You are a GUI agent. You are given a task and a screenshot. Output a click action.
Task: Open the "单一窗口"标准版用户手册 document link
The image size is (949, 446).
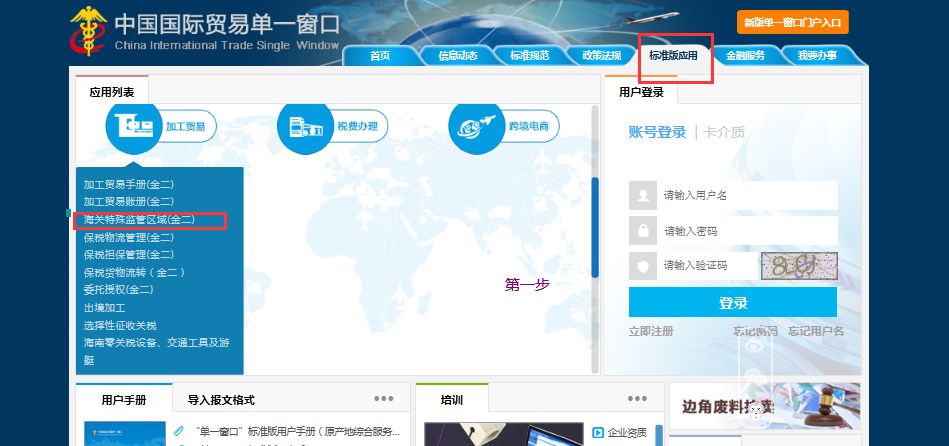pyautogui.click(x=298, y=431)
